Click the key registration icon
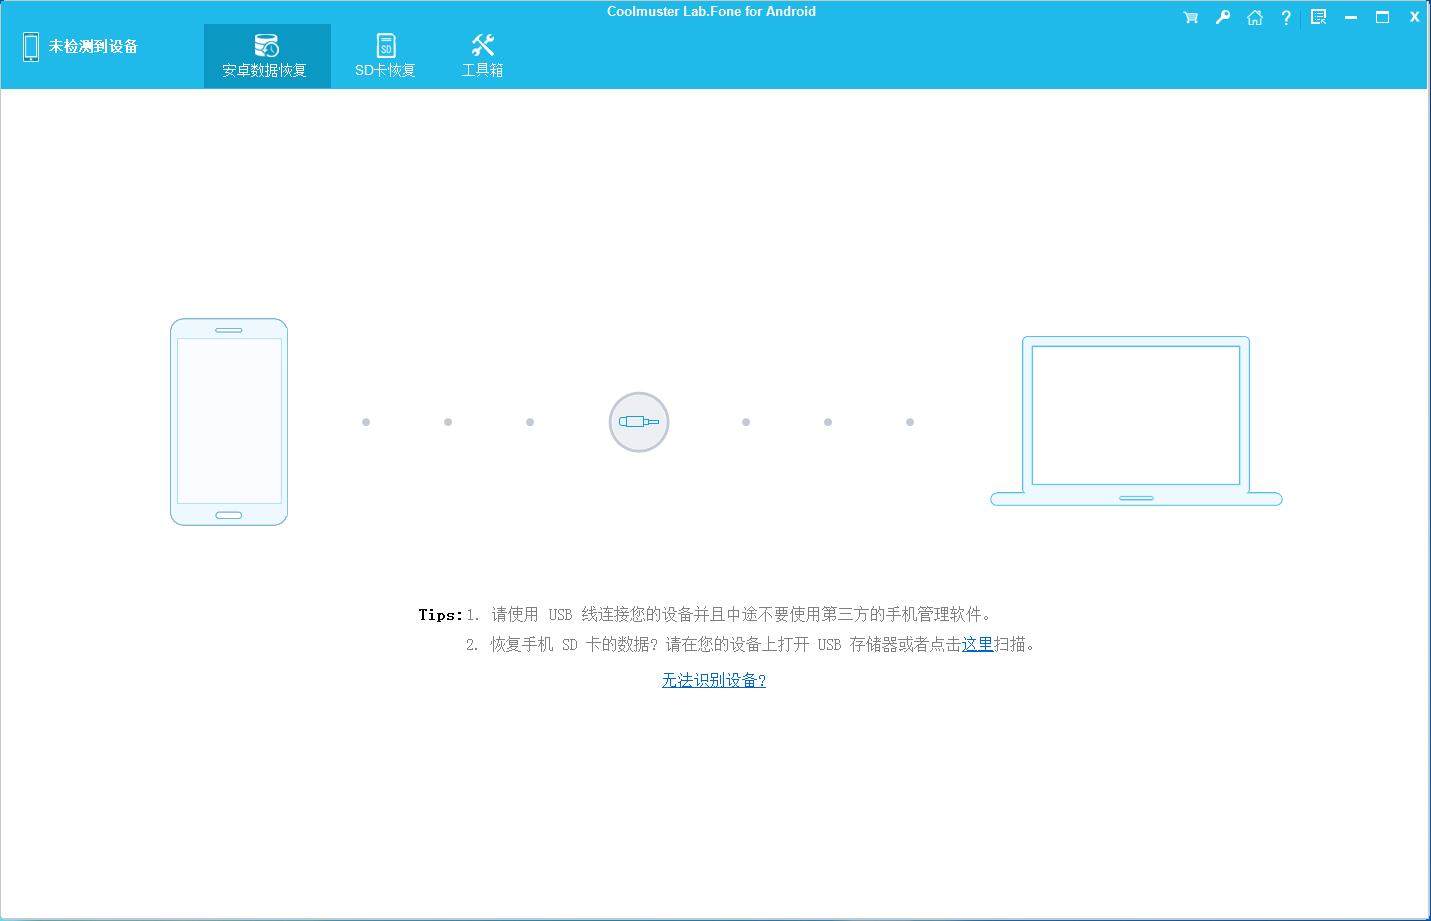1431x921 pixels. pyautogui.click(x=1222, y=17)
